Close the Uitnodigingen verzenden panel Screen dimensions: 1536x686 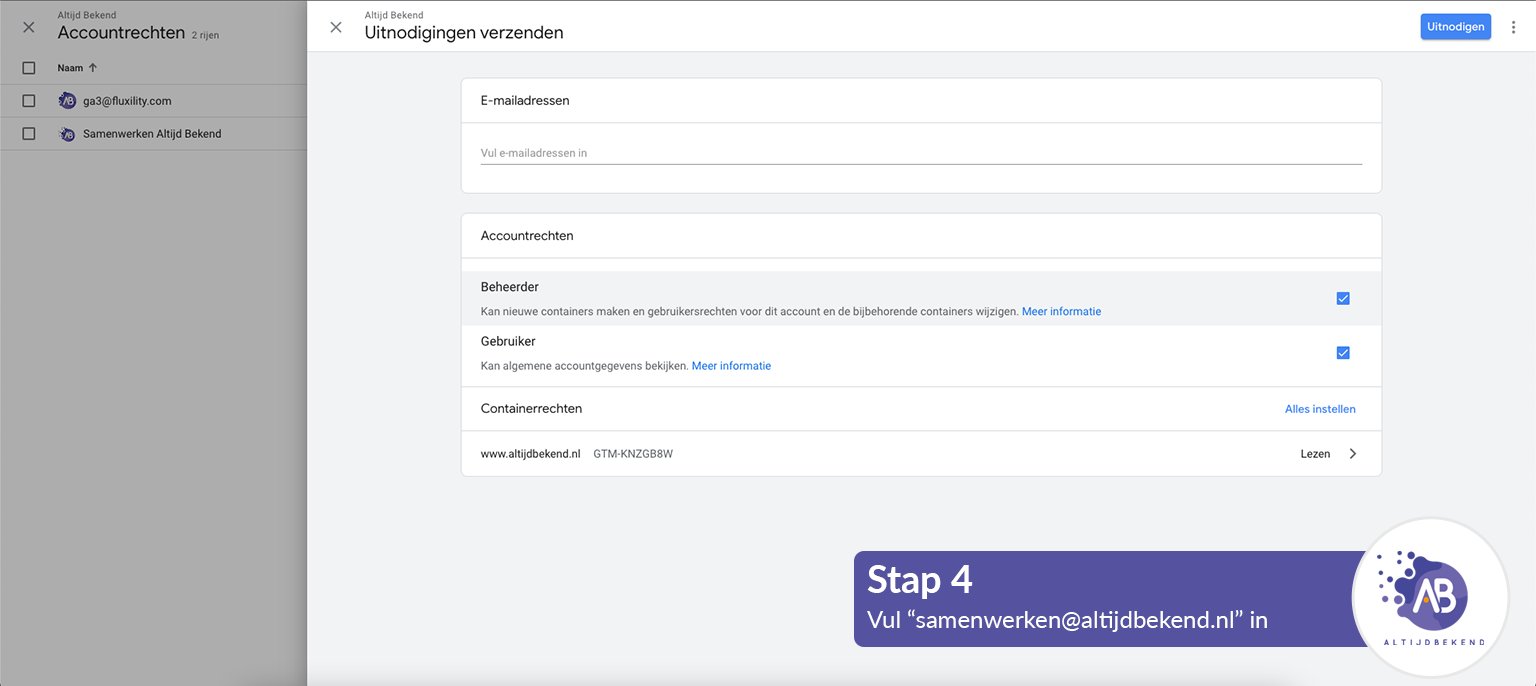tap(336, 27)
